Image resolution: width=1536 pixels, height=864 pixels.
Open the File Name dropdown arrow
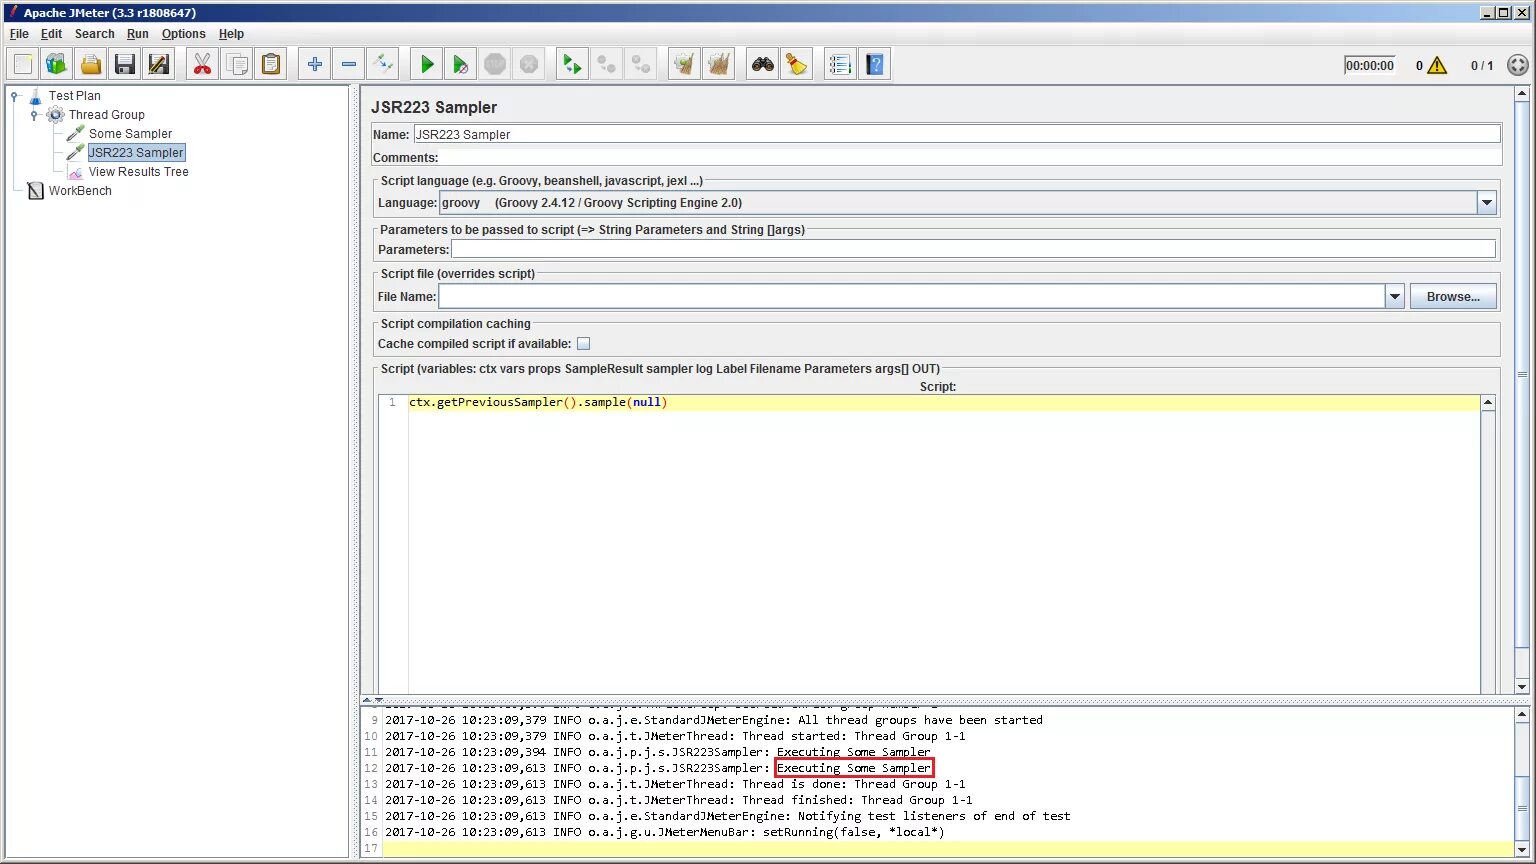[x=1395, y=297]
